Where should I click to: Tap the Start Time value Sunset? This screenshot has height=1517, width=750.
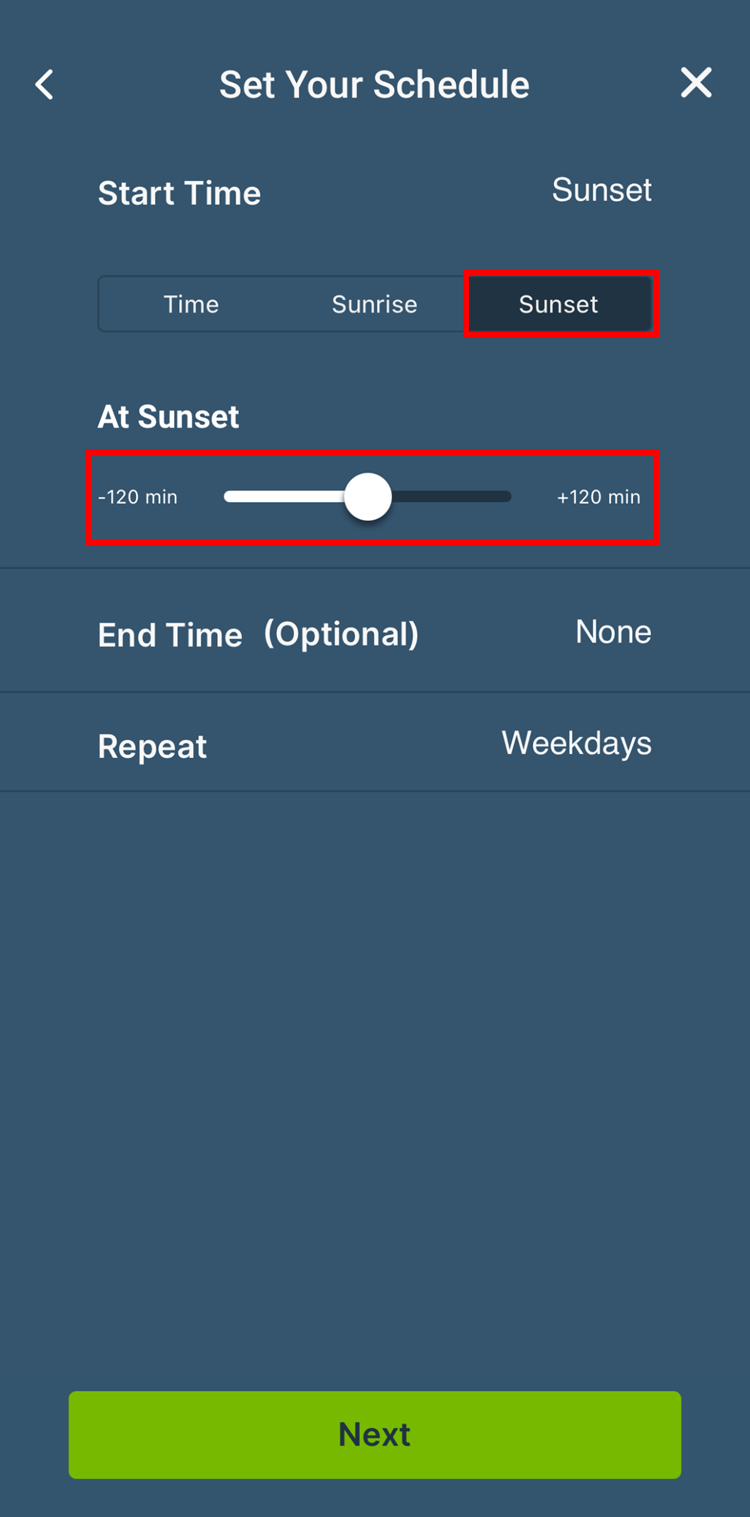[x=601, y=190]
